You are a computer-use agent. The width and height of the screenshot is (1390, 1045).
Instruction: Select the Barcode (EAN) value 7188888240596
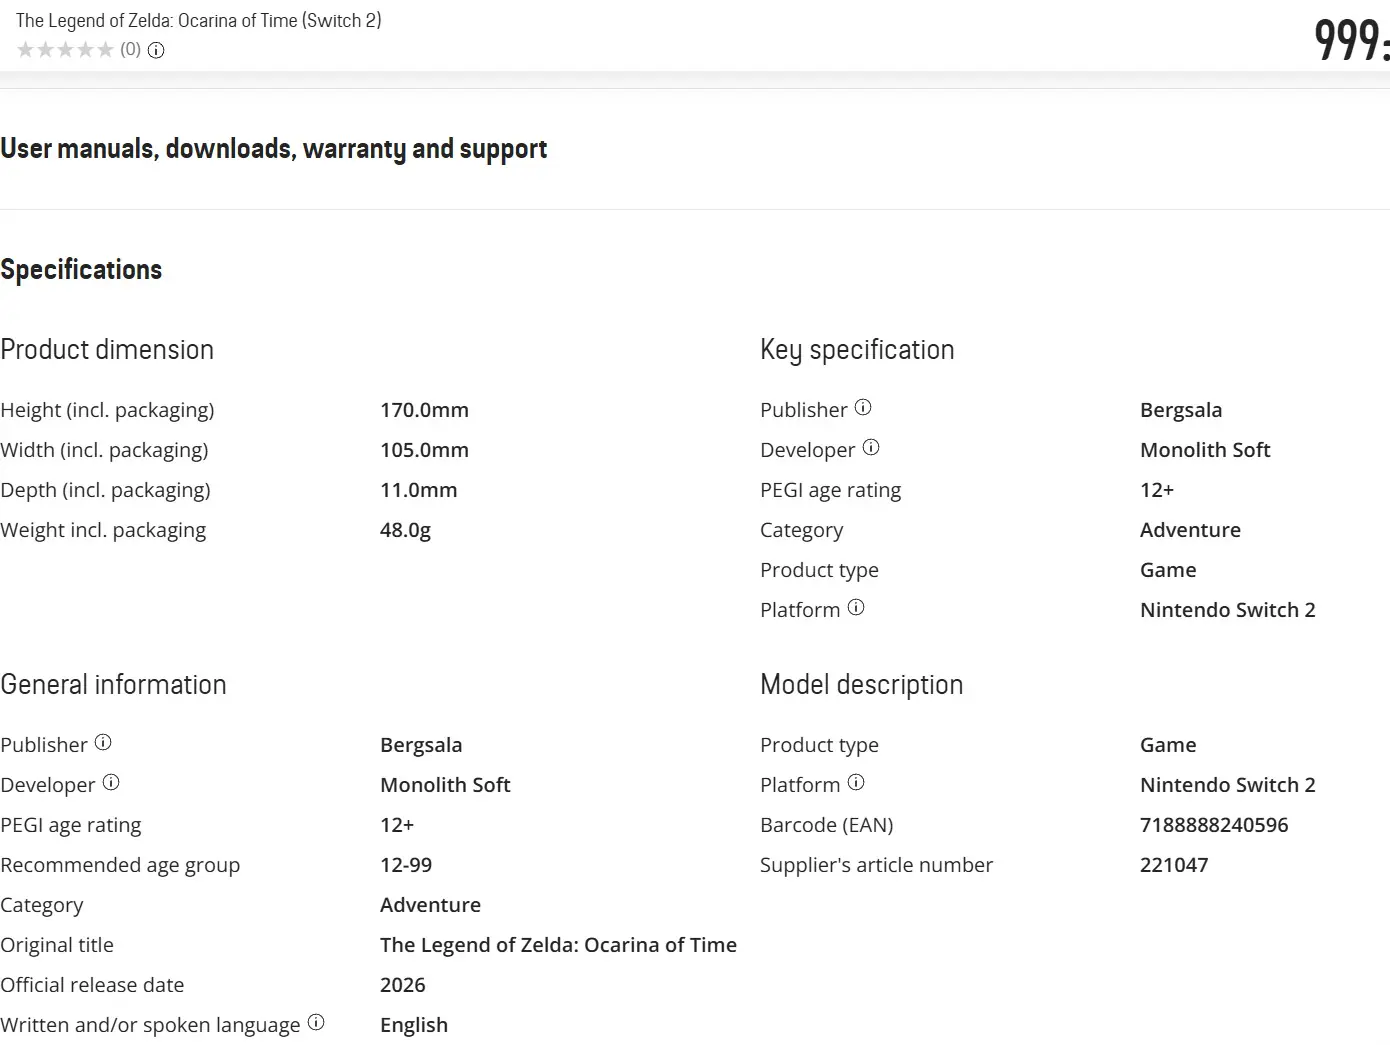tap(1214, 825)
